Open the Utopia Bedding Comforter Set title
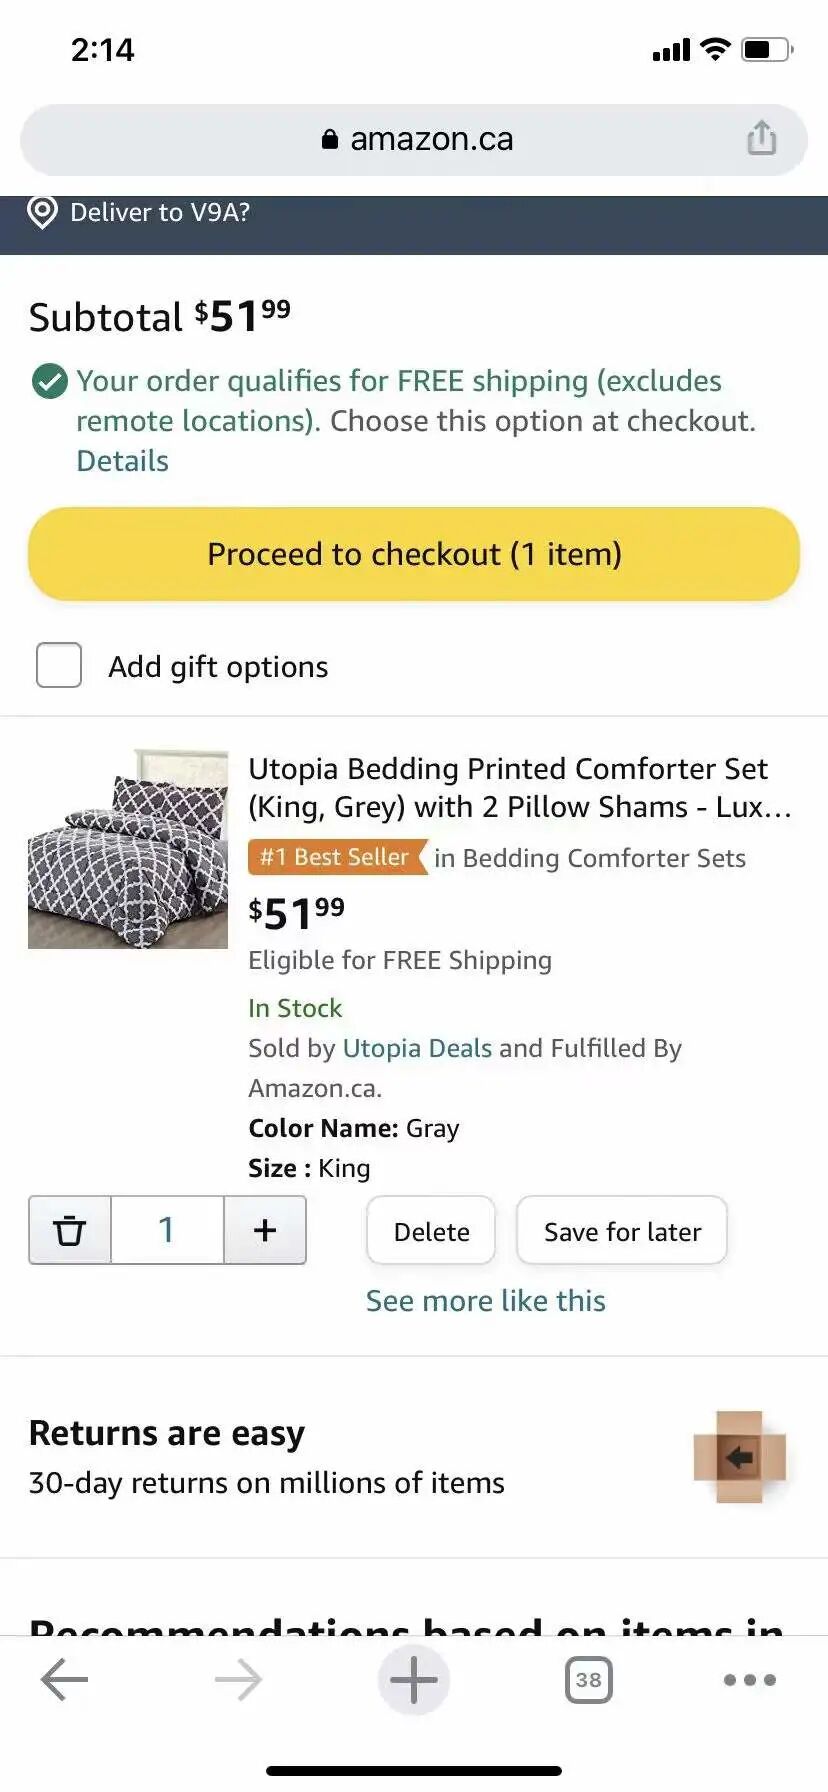Screen dimensions: 828x1792 coord(520,788)
